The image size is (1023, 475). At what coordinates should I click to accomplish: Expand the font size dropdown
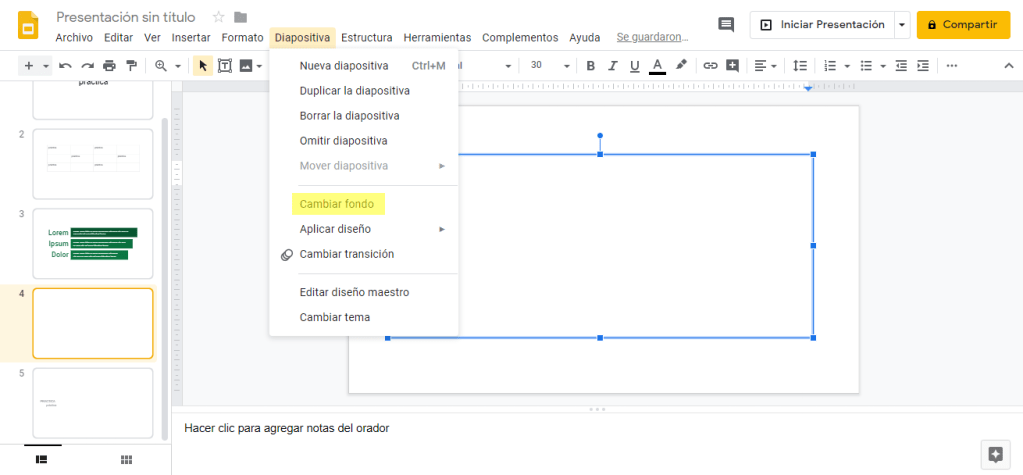click(x=565, y=66)
